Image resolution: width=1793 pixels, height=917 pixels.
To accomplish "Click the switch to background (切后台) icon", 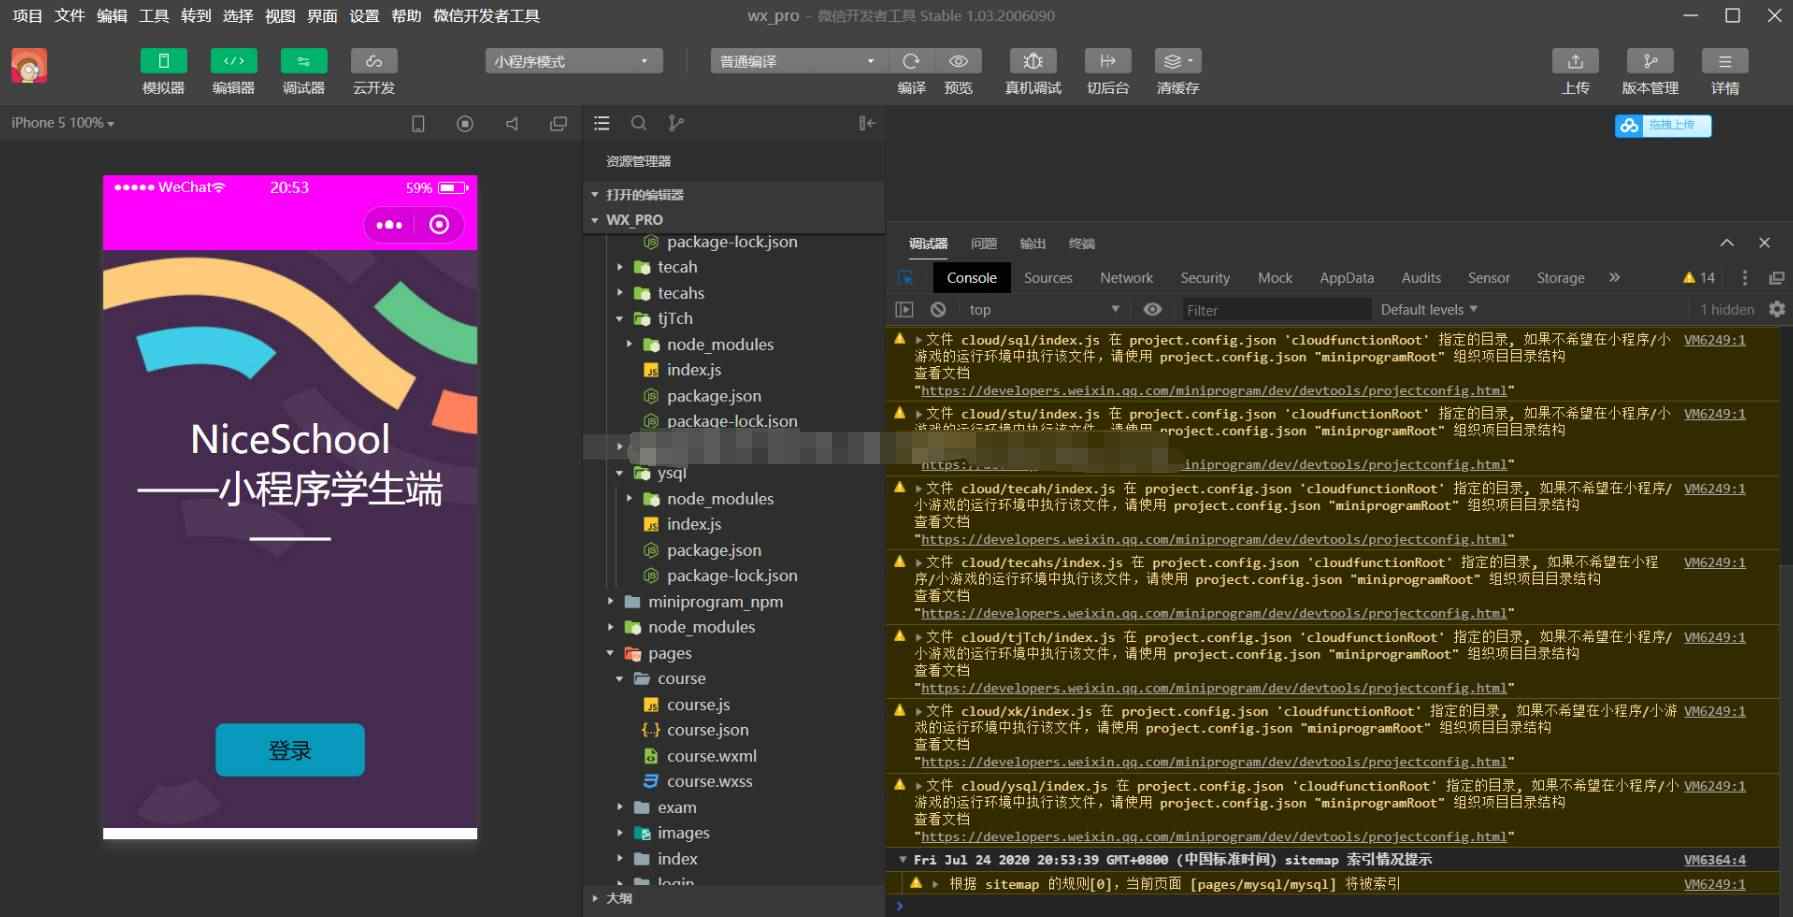I will (1108, 61).
